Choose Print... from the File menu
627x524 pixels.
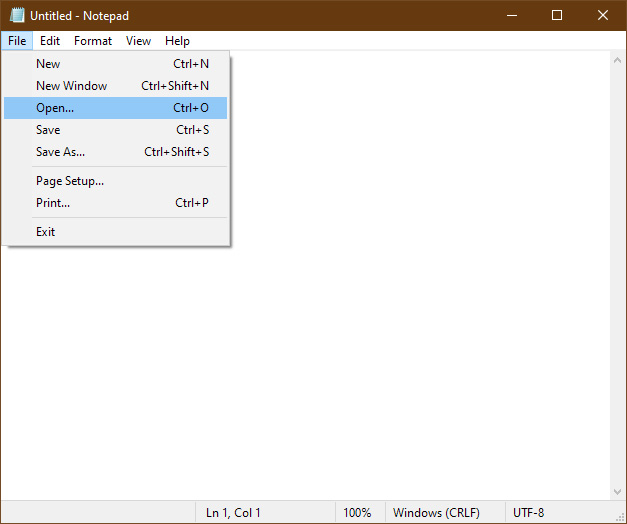point(116,203)
